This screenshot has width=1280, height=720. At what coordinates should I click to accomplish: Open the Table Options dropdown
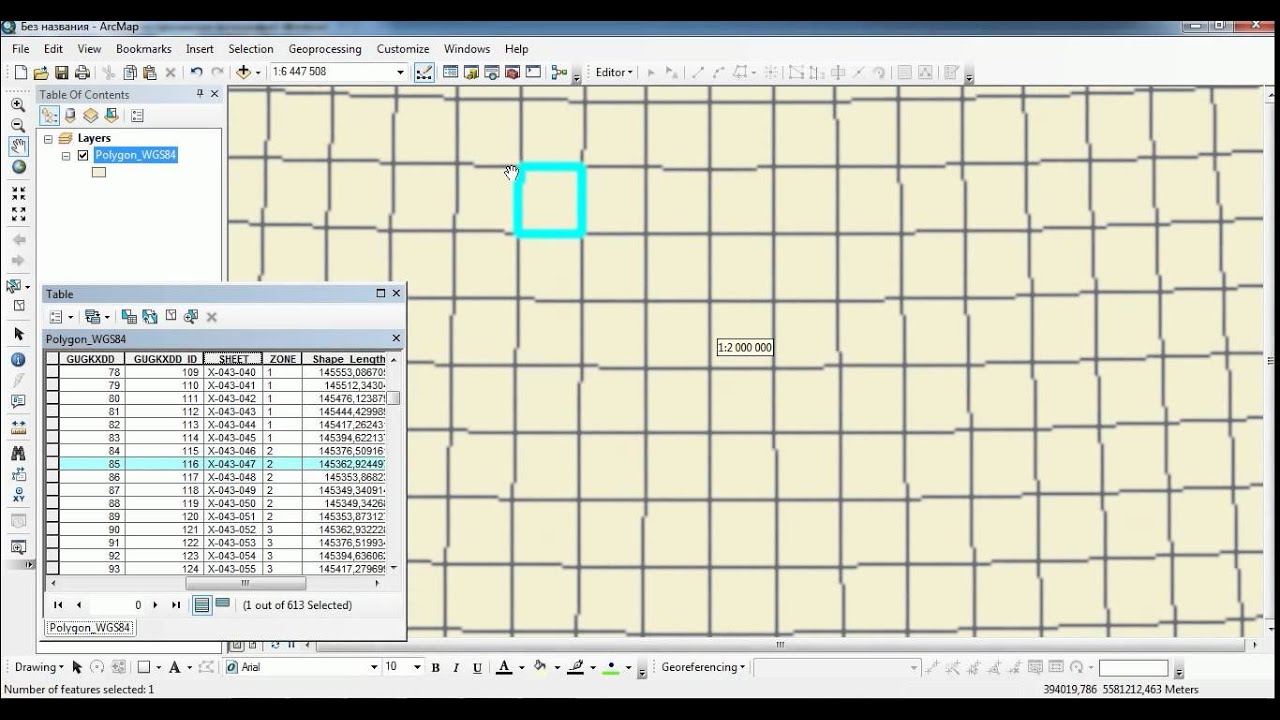click(x=61, y=317)
